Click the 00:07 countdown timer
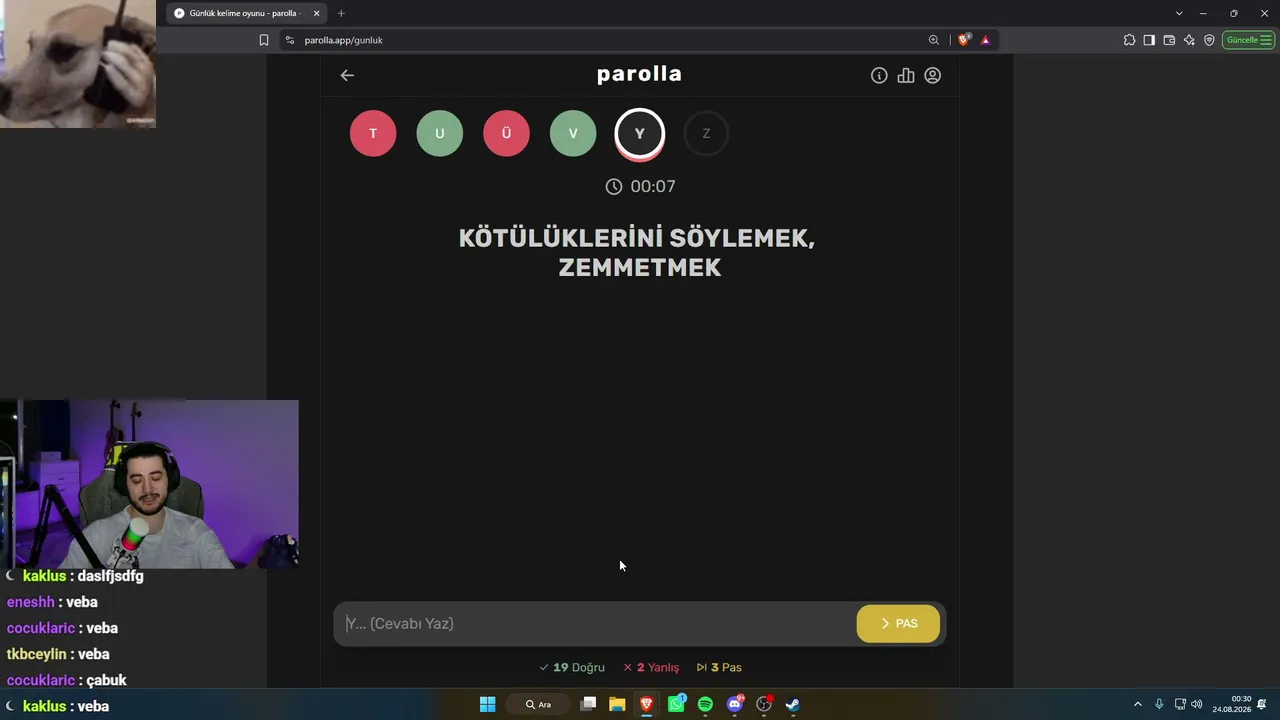The height and width of the screenshot is (720, 1280). coord(640,187)
